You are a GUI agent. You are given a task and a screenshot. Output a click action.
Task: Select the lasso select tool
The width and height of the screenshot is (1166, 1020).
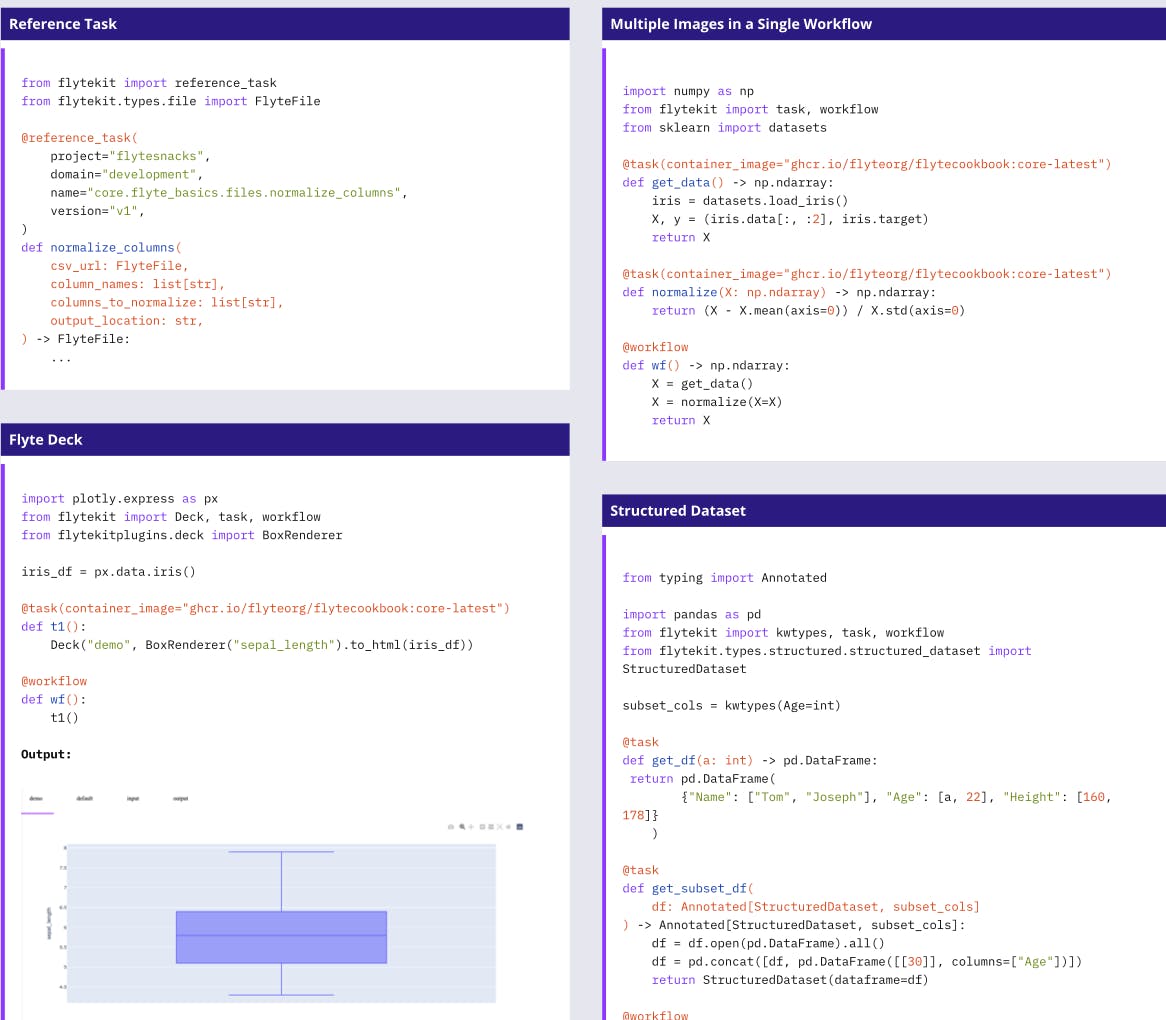tap(490, 826)
